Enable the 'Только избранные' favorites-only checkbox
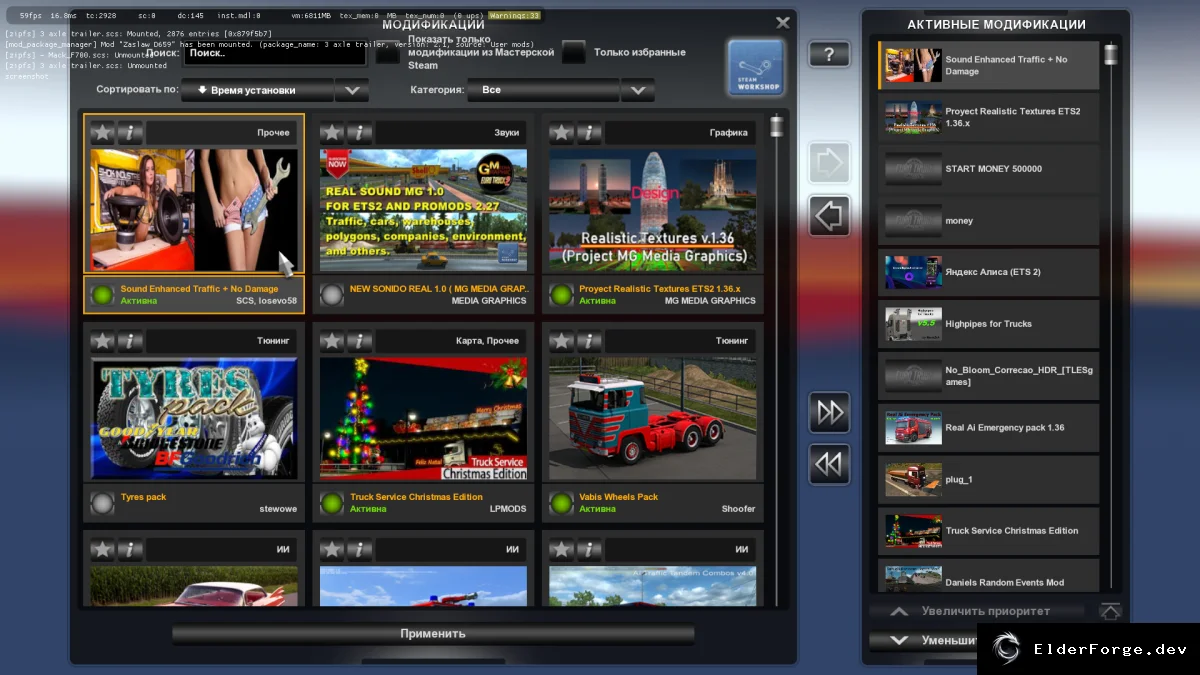 coord(573,52)
